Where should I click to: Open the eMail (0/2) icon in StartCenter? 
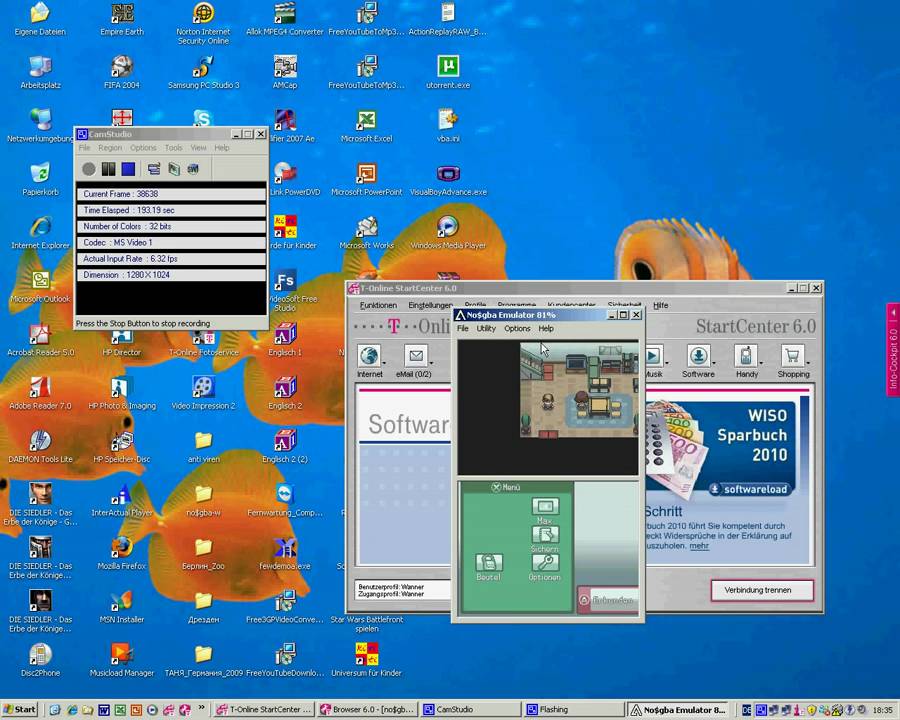pos(416,356)
